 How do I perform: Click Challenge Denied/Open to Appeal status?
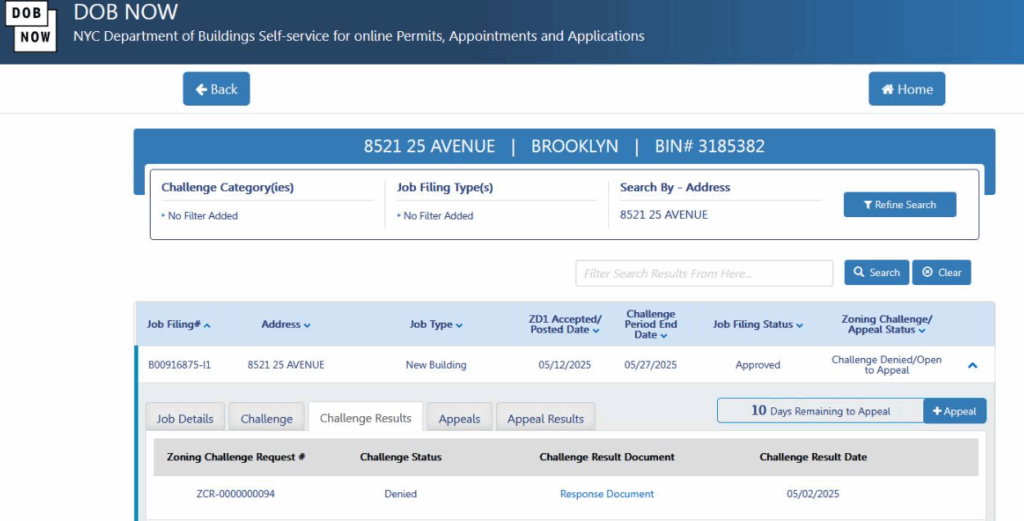click(x=886, y=365)
